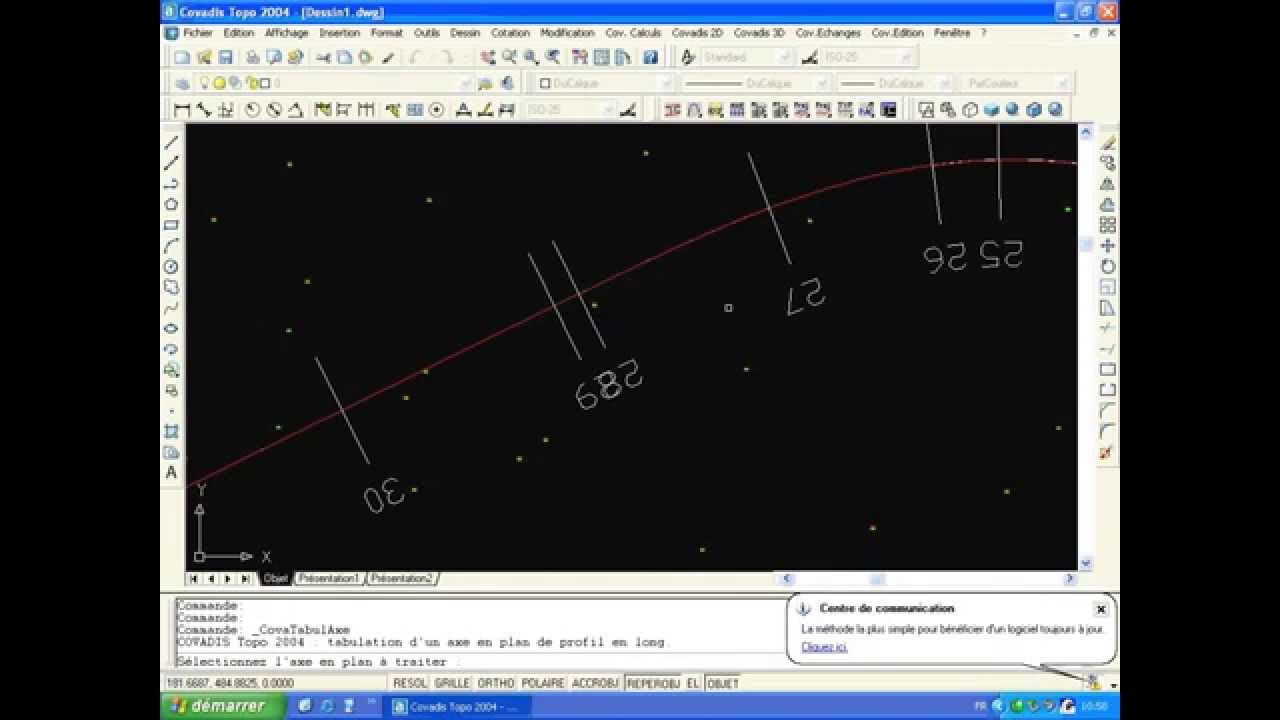Click the command line prompt input
Image resolution: width=1280 pixels, height=720 pixels.
click(x=480, y=662)
